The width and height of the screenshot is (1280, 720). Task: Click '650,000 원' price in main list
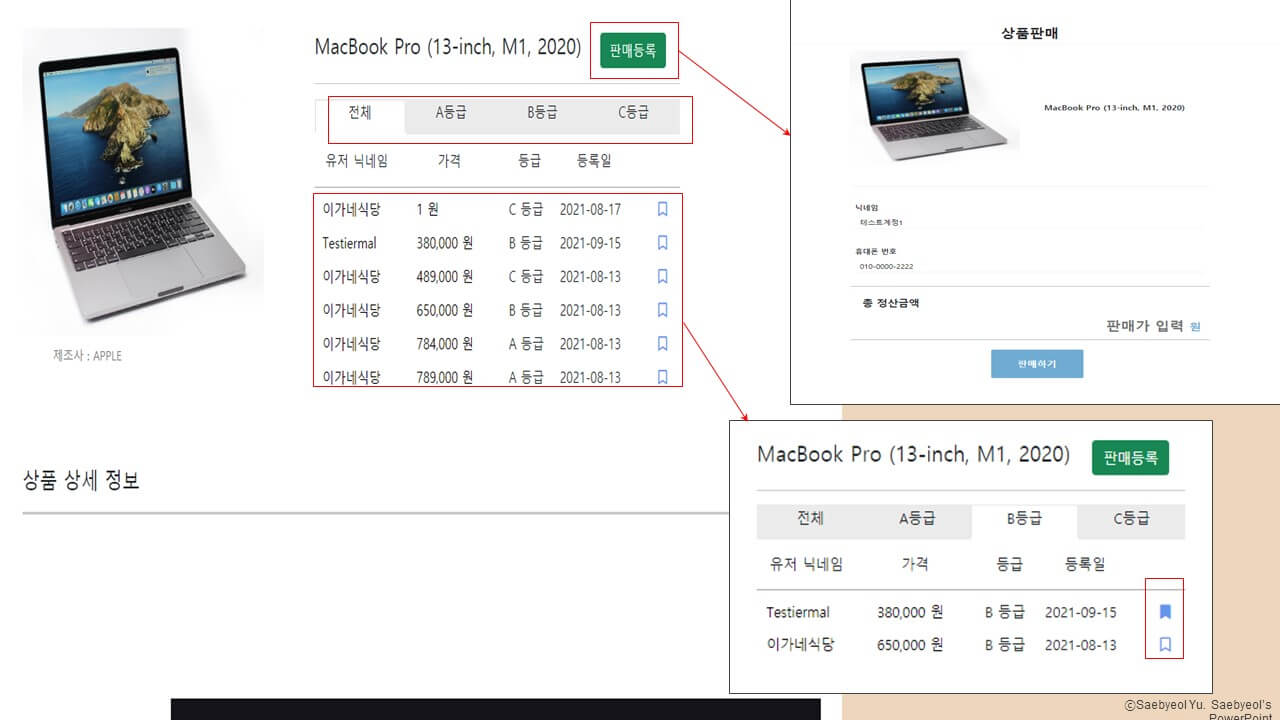(445, 311)
